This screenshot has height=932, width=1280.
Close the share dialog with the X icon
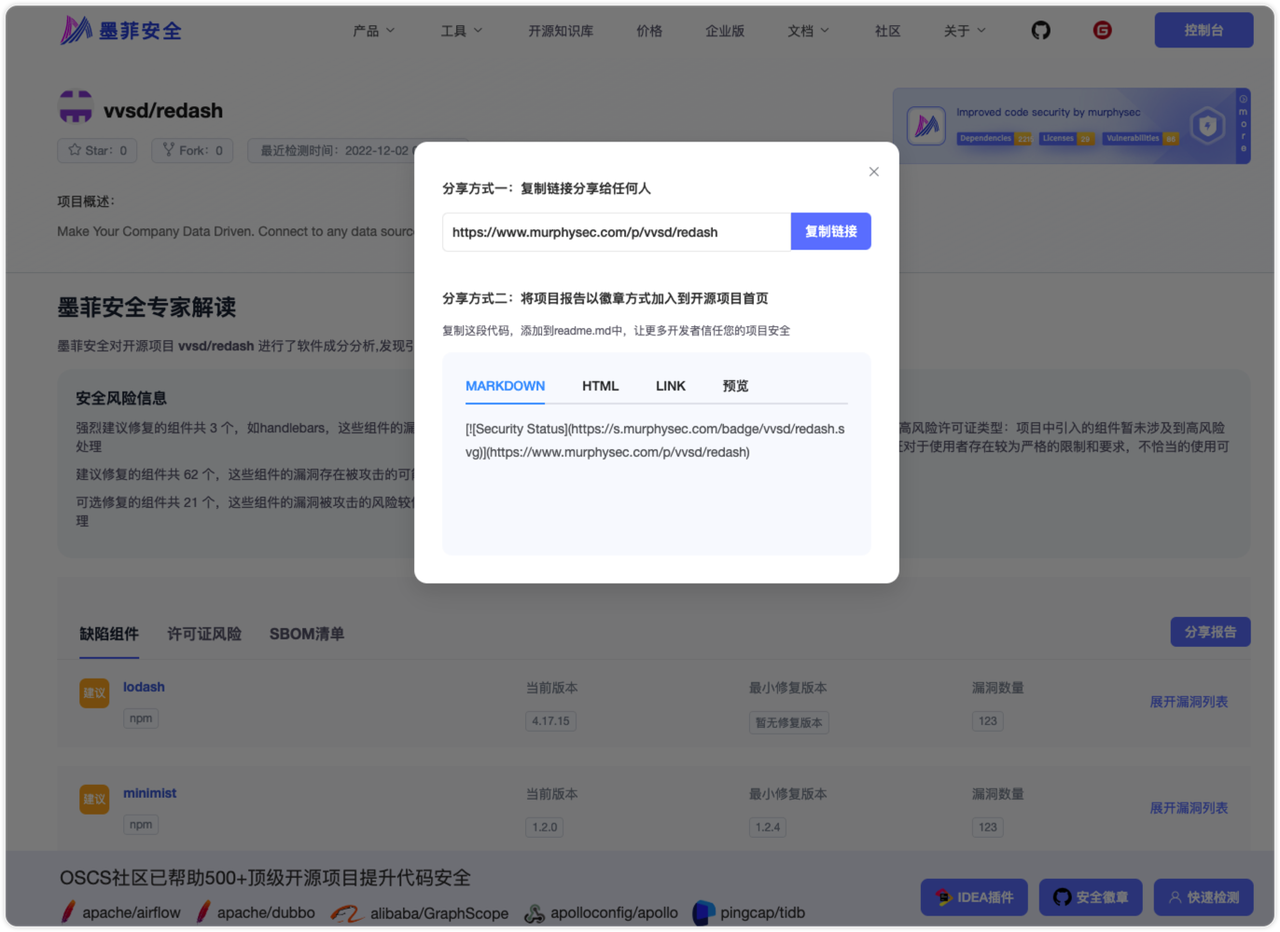(874, 172)
